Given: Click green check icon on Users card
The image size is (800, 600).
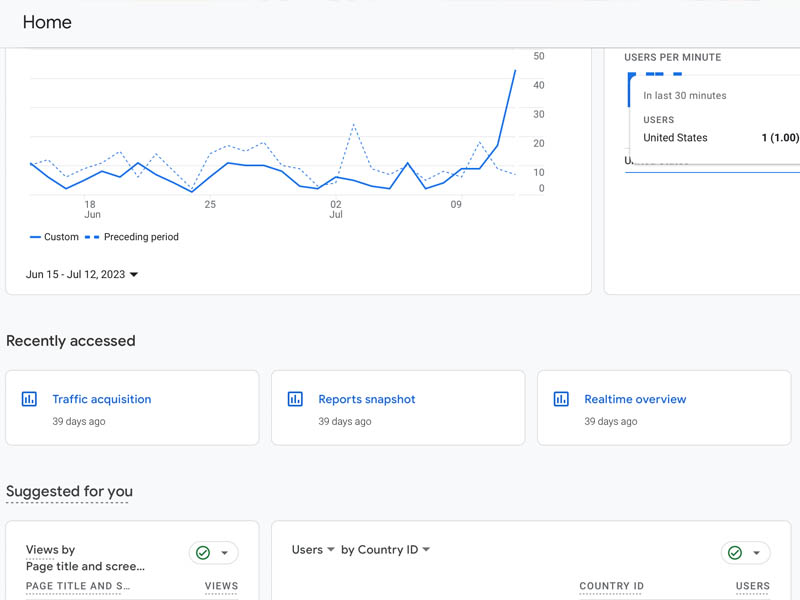Looking at the screenshot, I should coord(735,553).
